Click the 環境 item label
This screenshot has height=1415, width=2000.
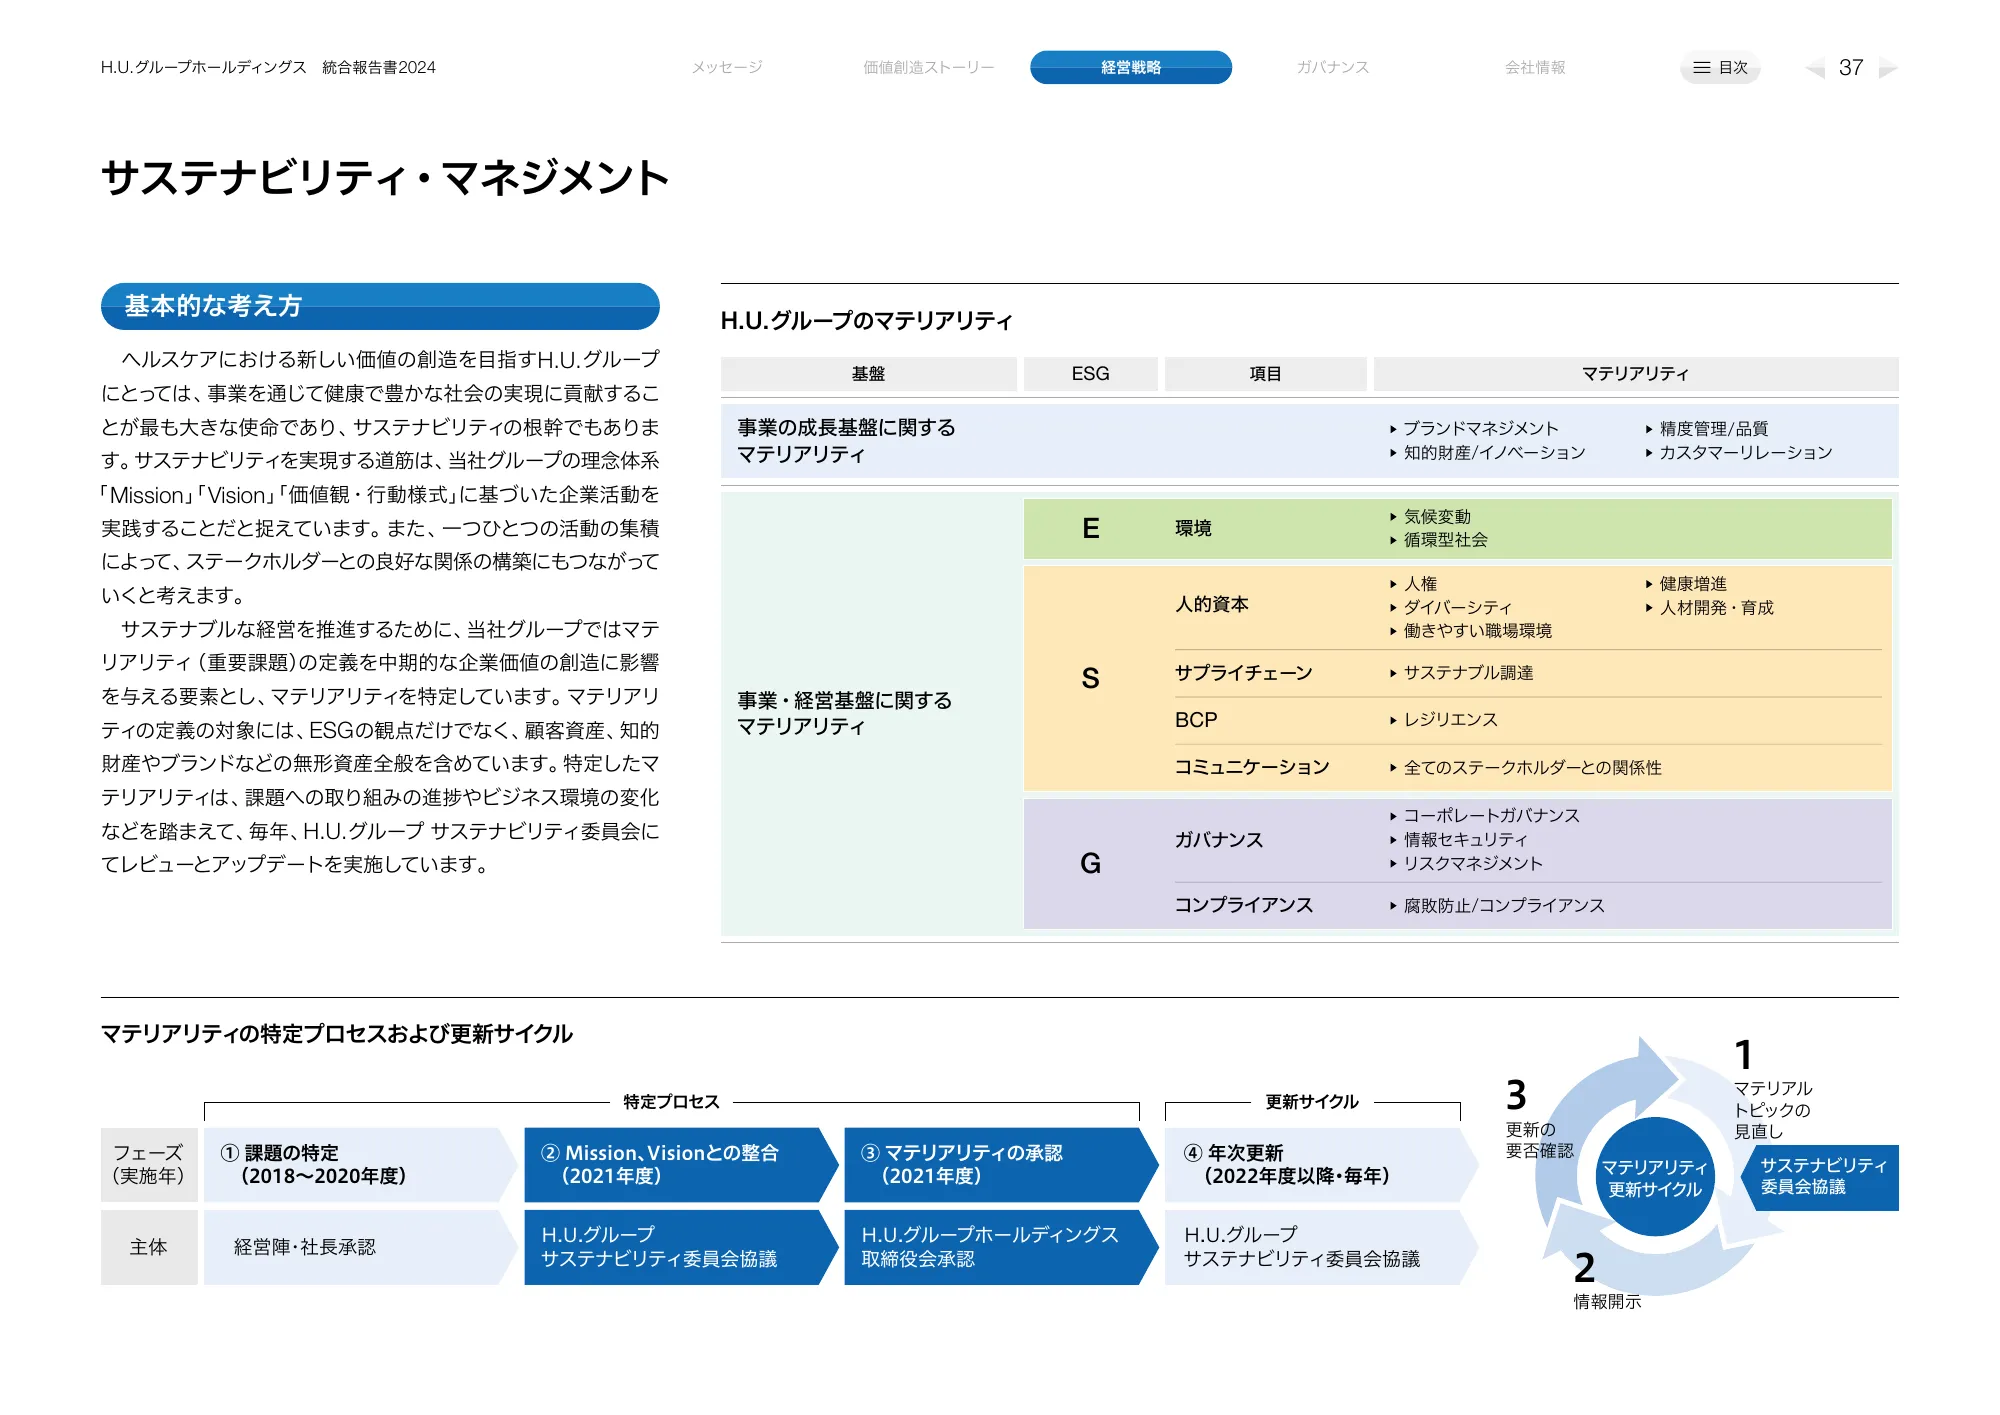[x=1193, y=528]
